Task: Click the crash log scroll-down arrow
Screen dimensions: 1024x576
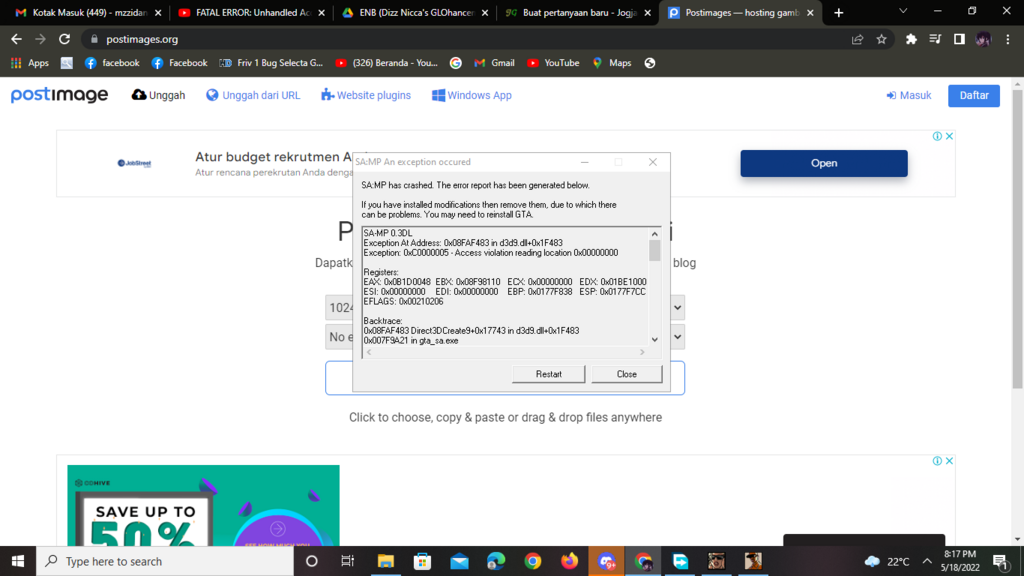Action: click(x=654, y=340)
